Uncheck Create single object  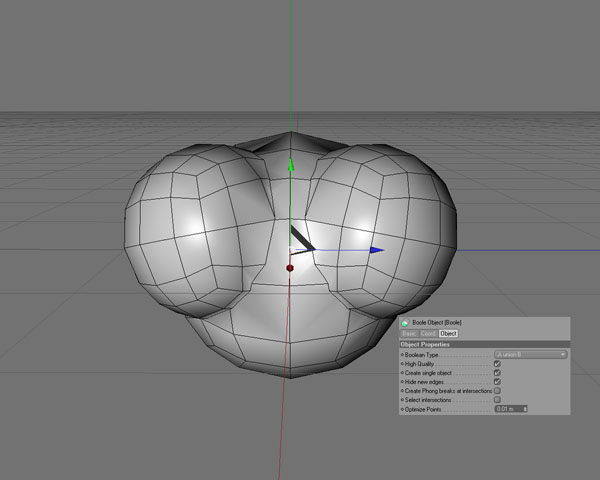point(497,372)
